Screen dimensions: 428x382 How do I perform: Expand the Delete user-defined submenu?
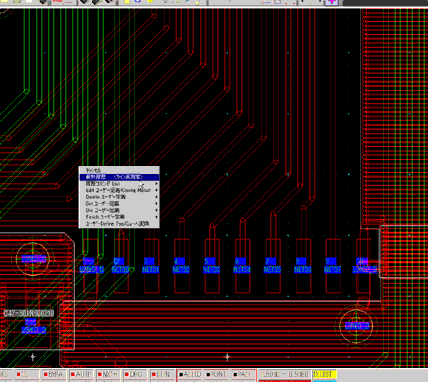point(119,197)
